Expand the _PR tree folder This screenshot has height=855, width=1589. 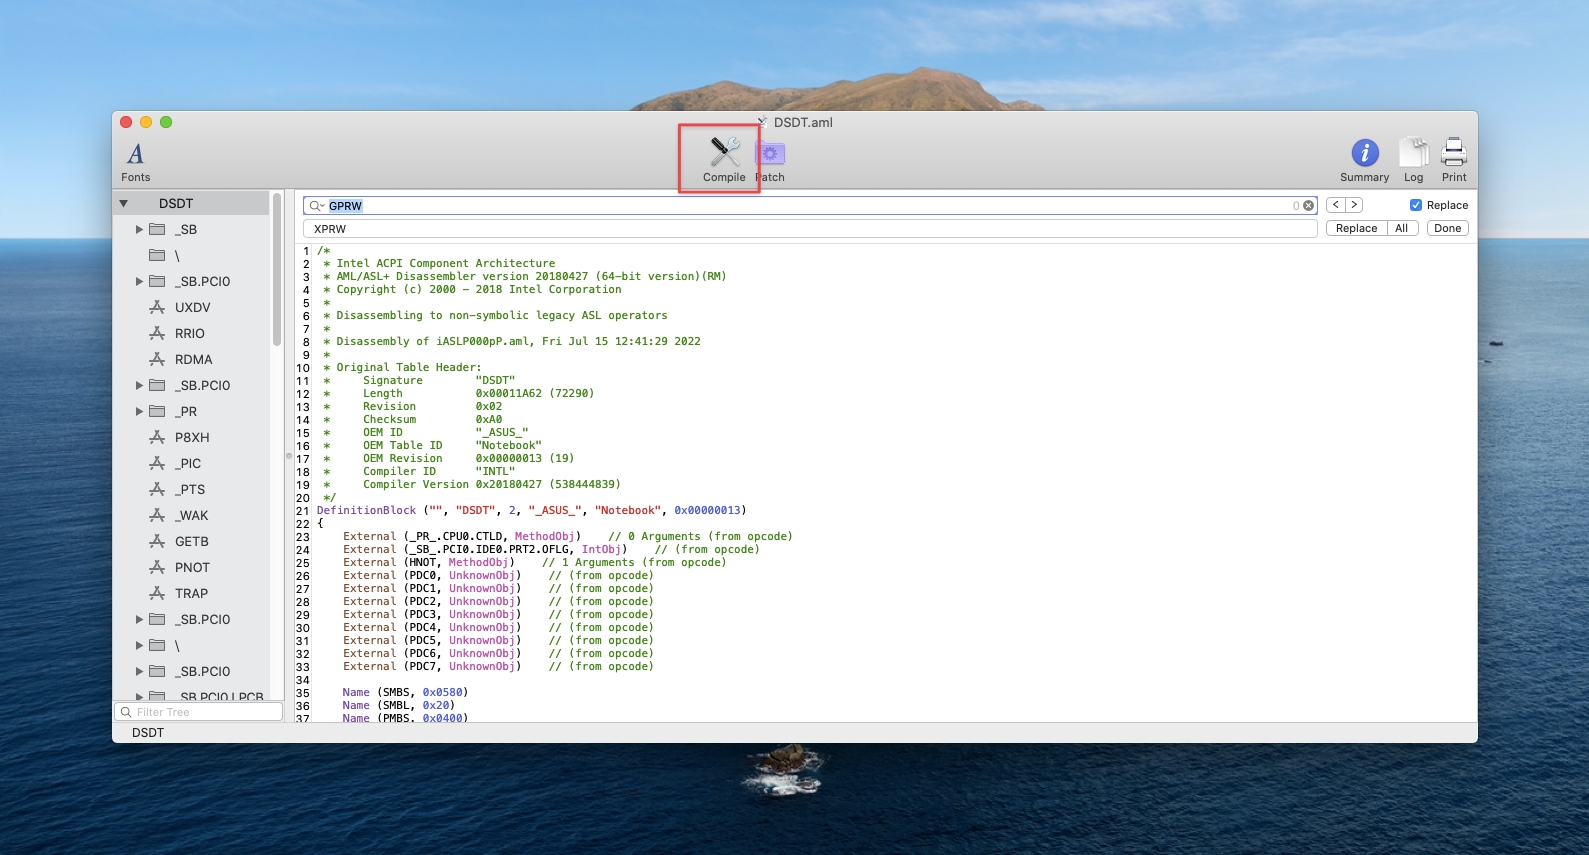click(140, 412)
